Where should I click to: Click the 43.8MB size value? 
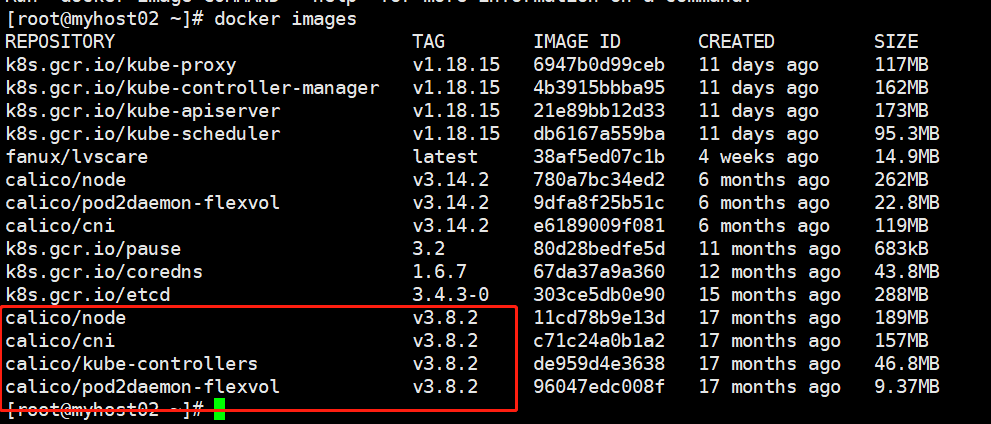[x=907, y=272]
